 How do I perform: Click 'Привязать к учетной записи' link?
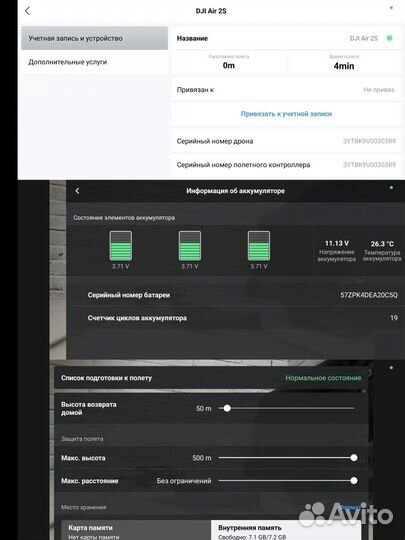coord(286,114)
